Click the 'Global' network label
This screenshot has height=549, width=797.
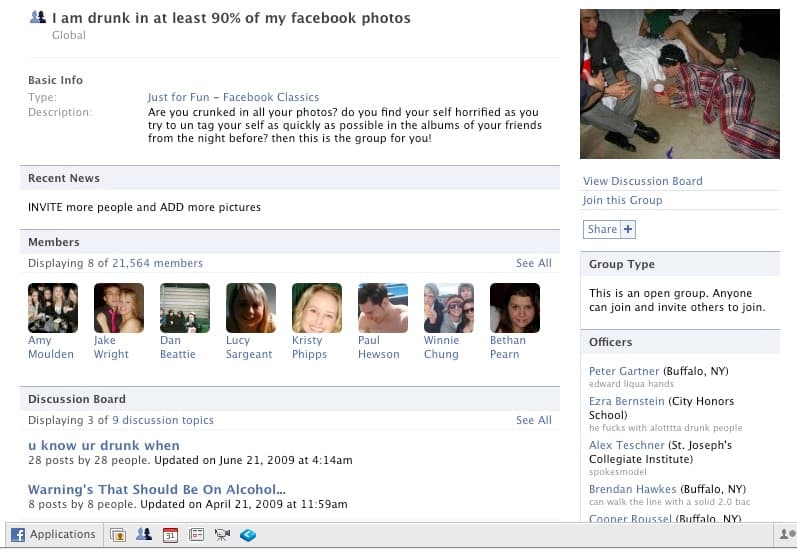pos(69,35)
